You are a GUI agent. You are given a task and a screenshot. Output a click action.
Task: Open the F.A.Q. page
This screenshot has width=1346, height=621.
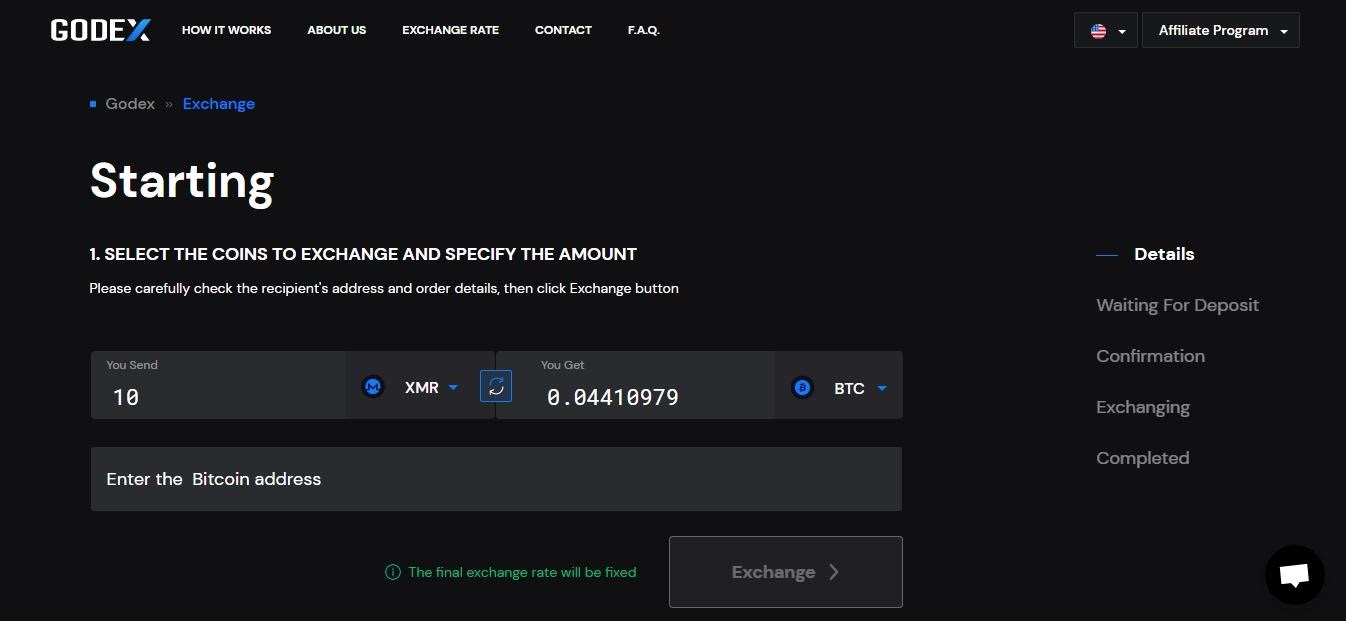coord(644,30)
